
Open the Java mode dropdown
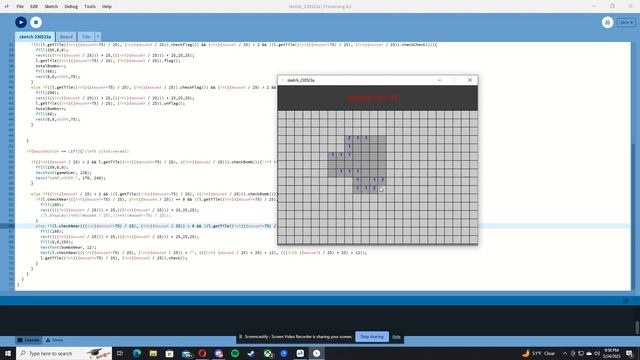click(626, 22)
